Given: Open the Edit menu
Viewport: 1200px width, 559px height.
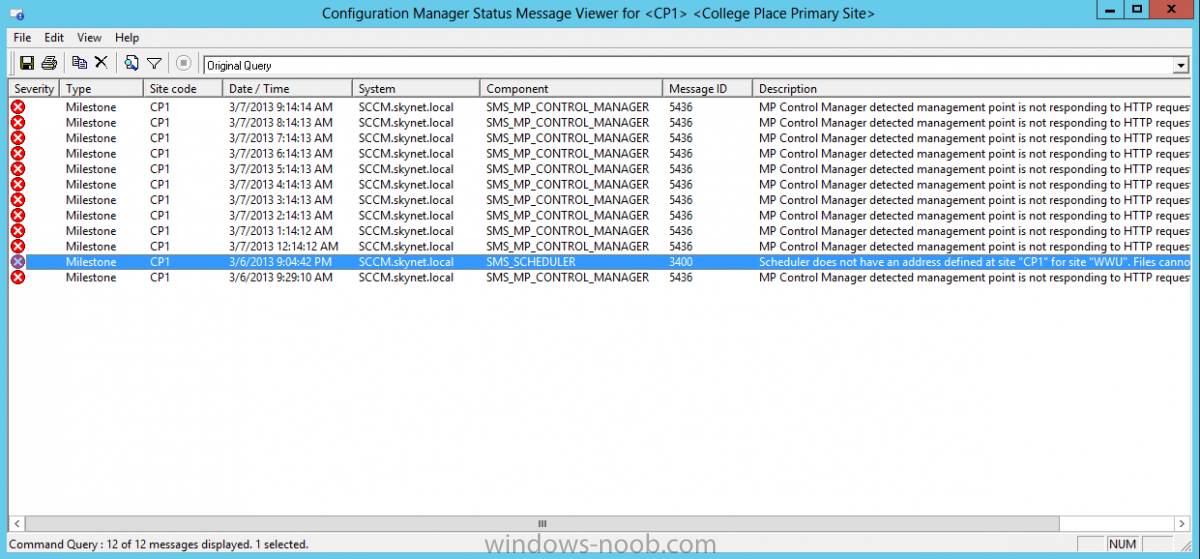Looking at the screenshot, I should [x=54, y=37].
